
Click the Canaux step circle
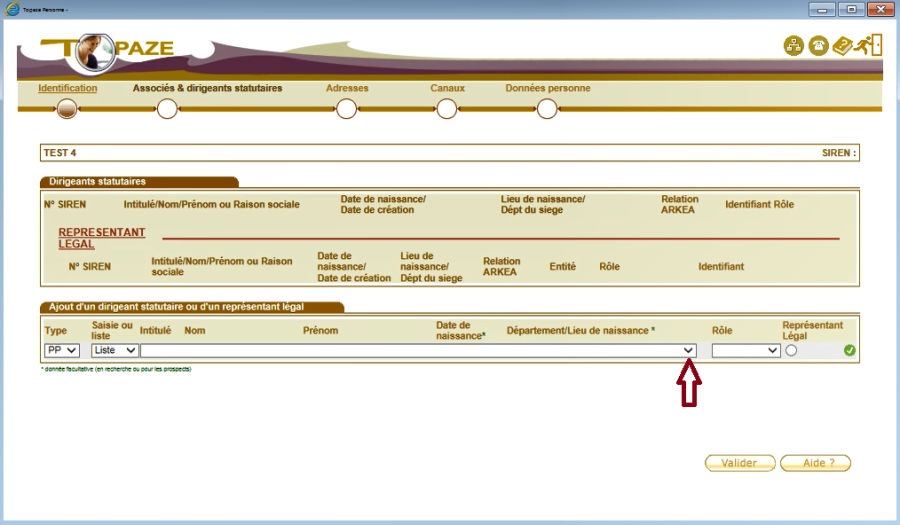[x=447, y=109]
